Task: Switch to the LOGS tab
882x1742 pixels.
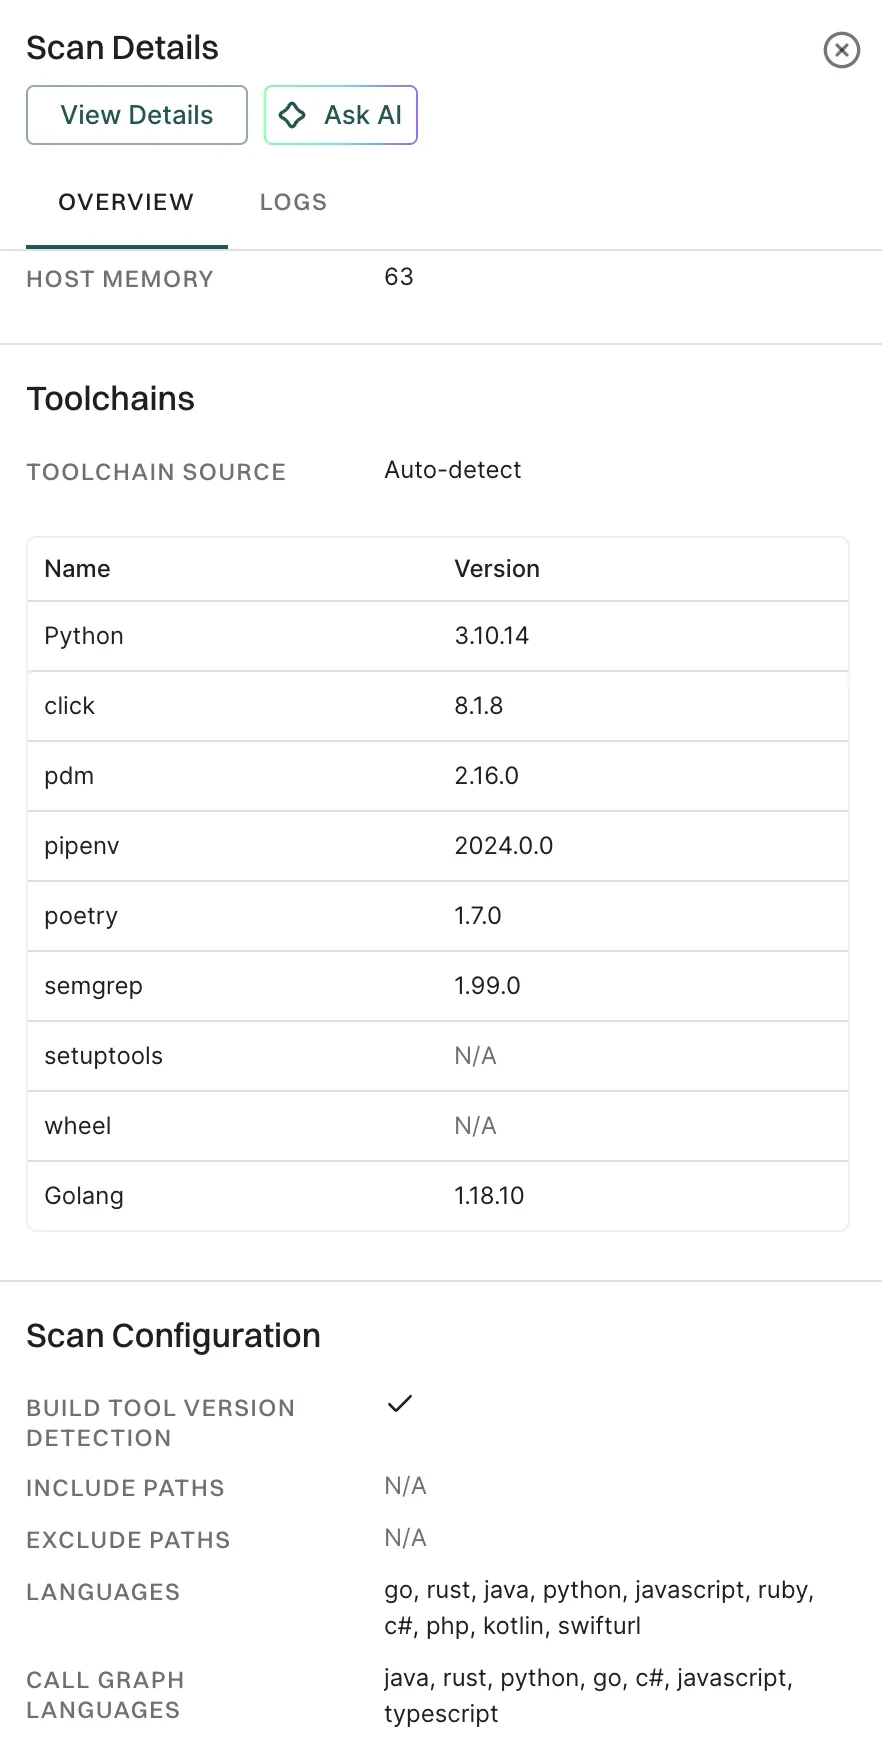Action: [293, 202]
